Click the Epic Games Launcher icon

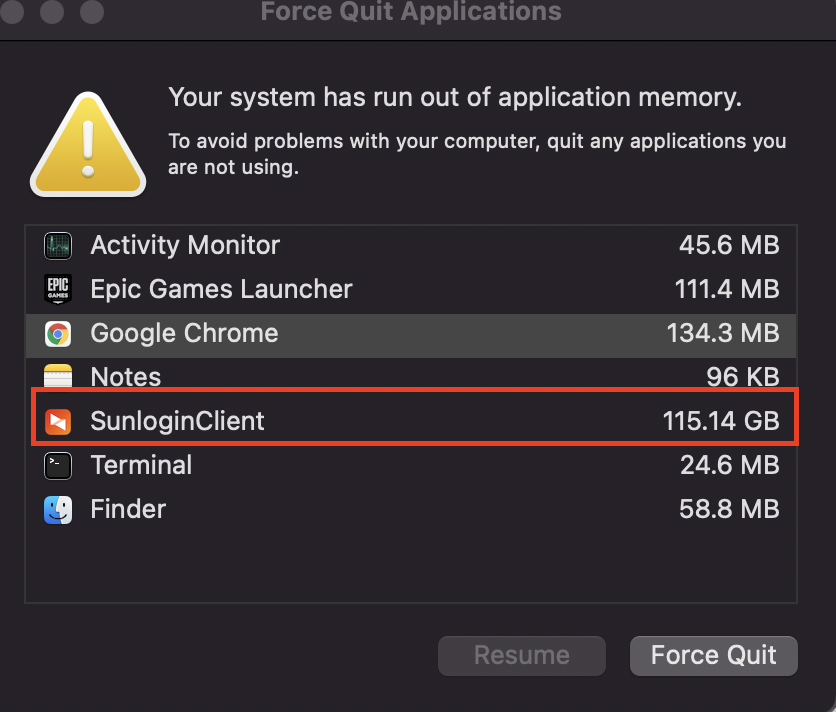click(58, 289)
